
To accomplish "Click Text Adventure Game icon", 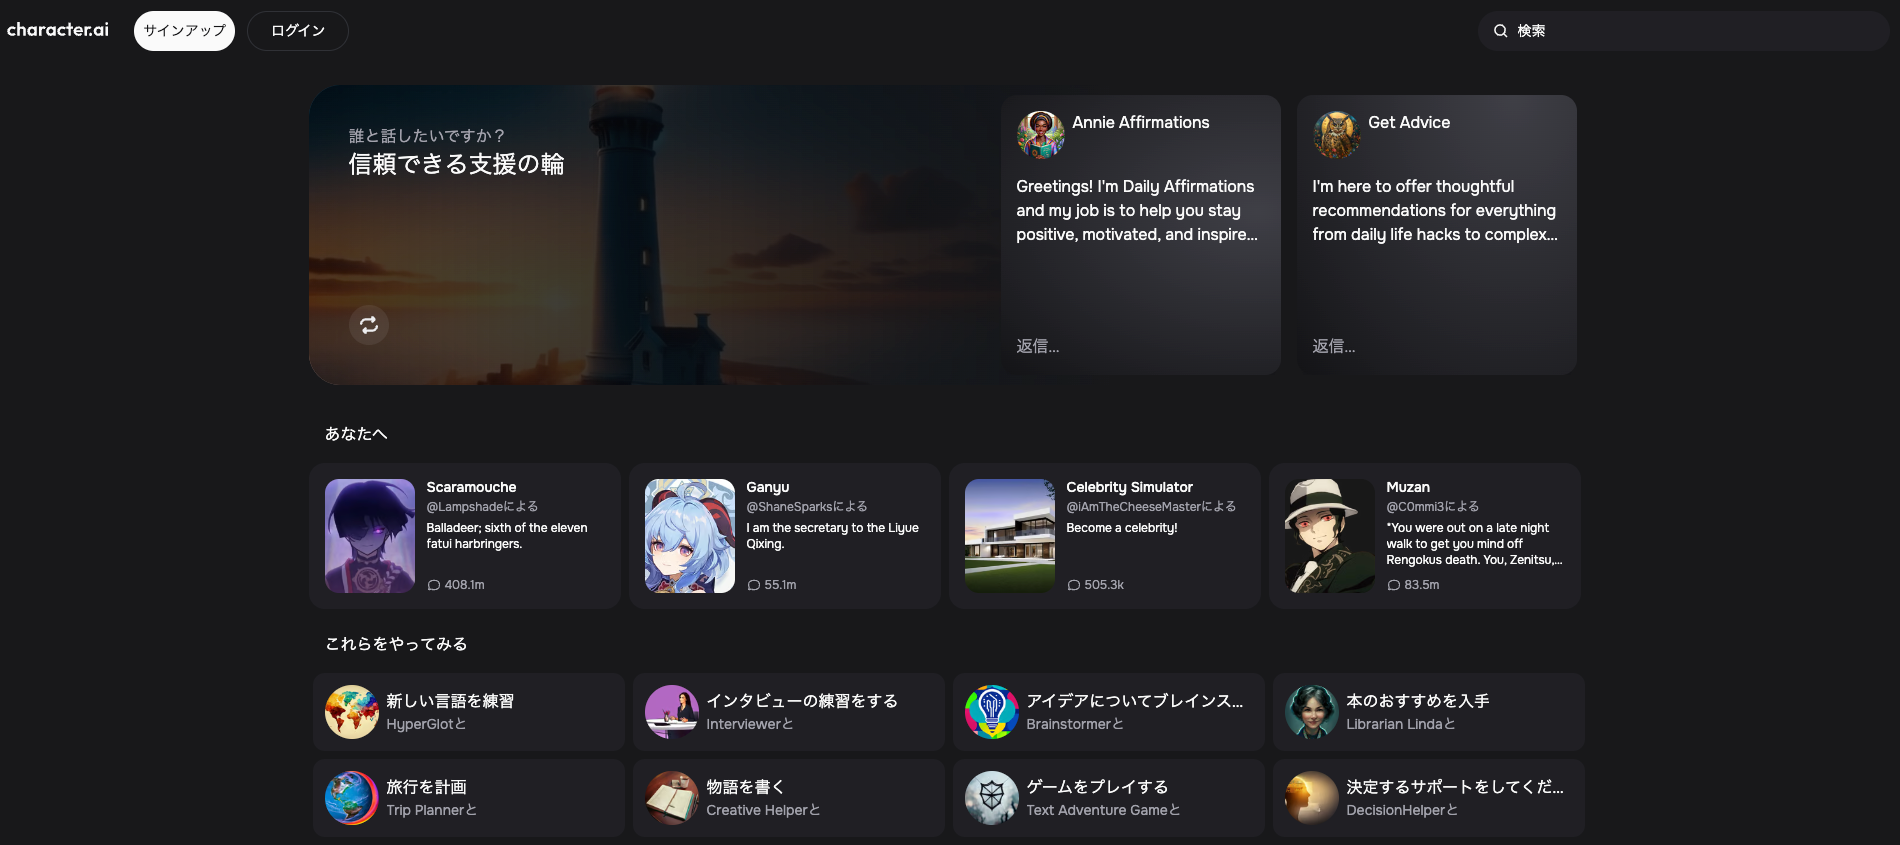I will [992, 798].
